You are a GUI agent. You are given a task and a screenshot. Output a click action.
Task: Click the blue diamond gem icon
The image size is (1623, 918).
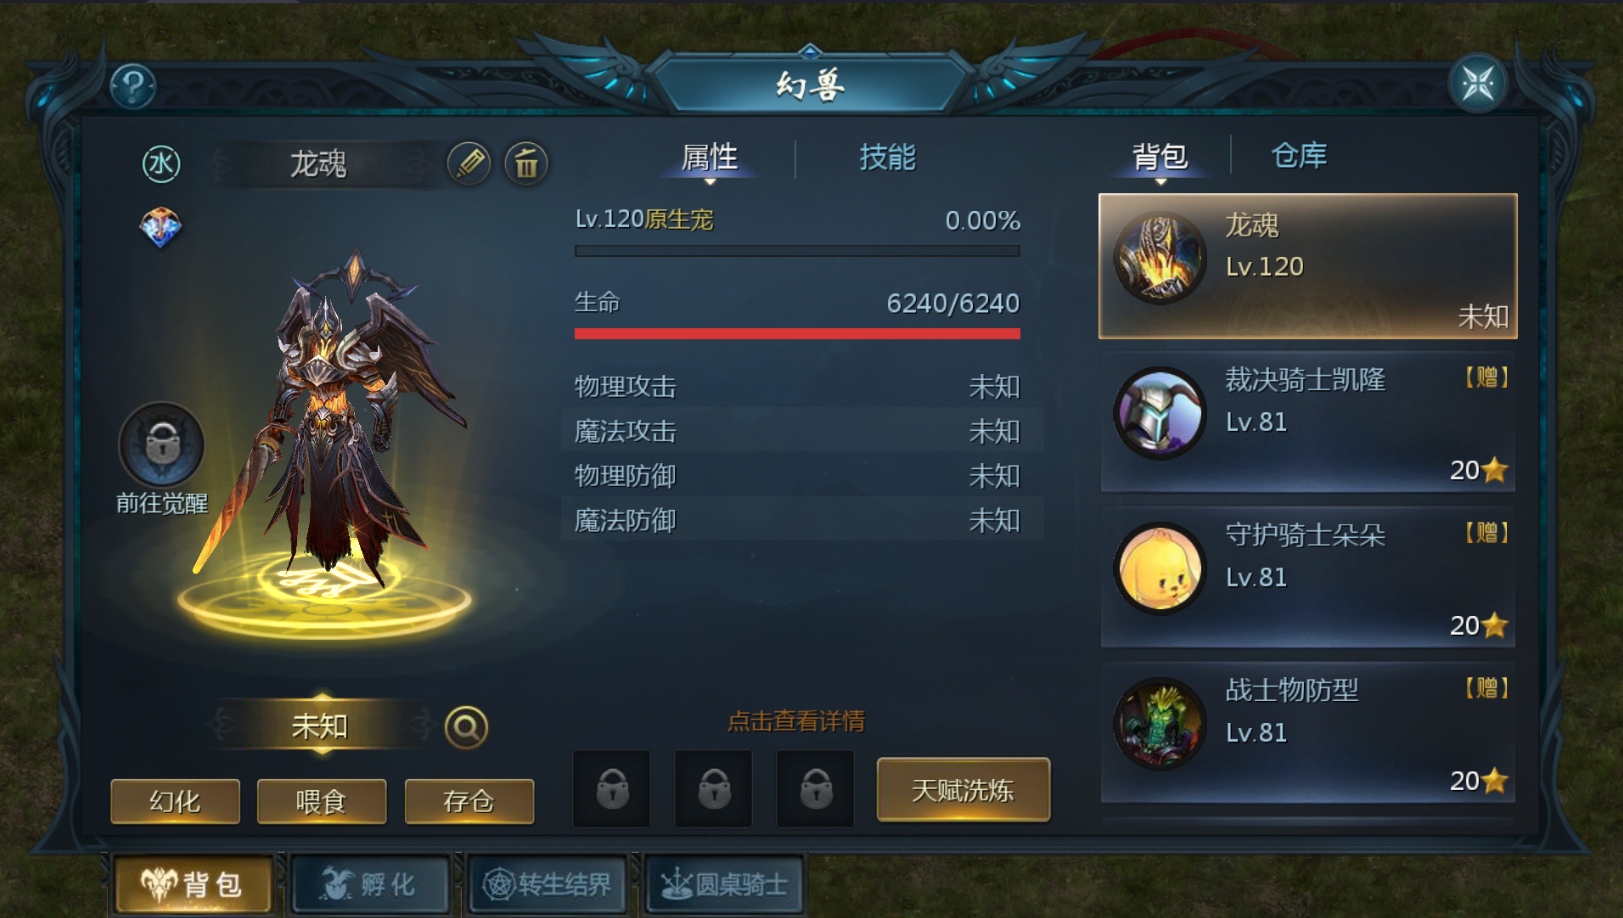(x=160, y=228)
